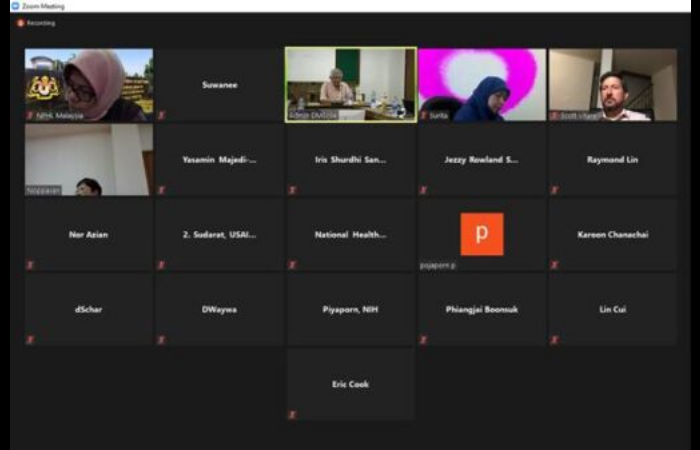Image resolution: width=700 pixels, height=450 pixels.
Task: Select Scott's video tile
Action: tap(613, 85)
